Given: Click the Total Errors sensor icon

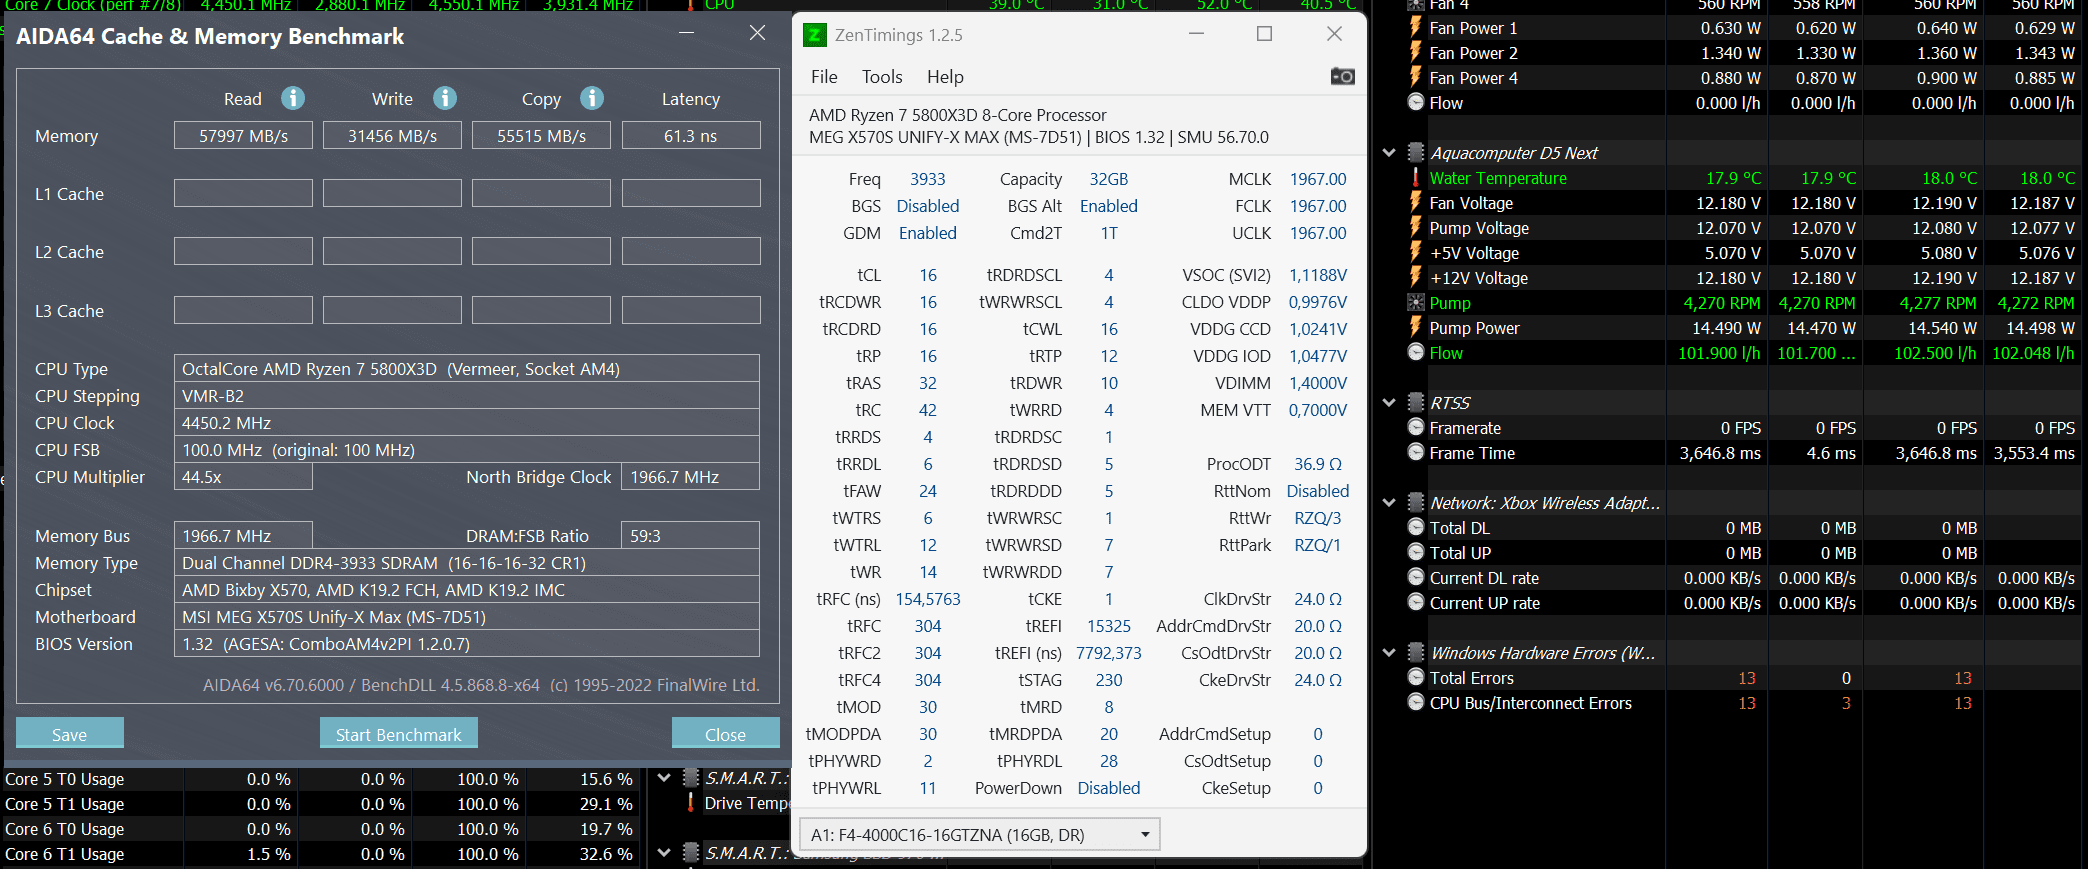Looking at the screenshot, I should tap(1415, 678).
